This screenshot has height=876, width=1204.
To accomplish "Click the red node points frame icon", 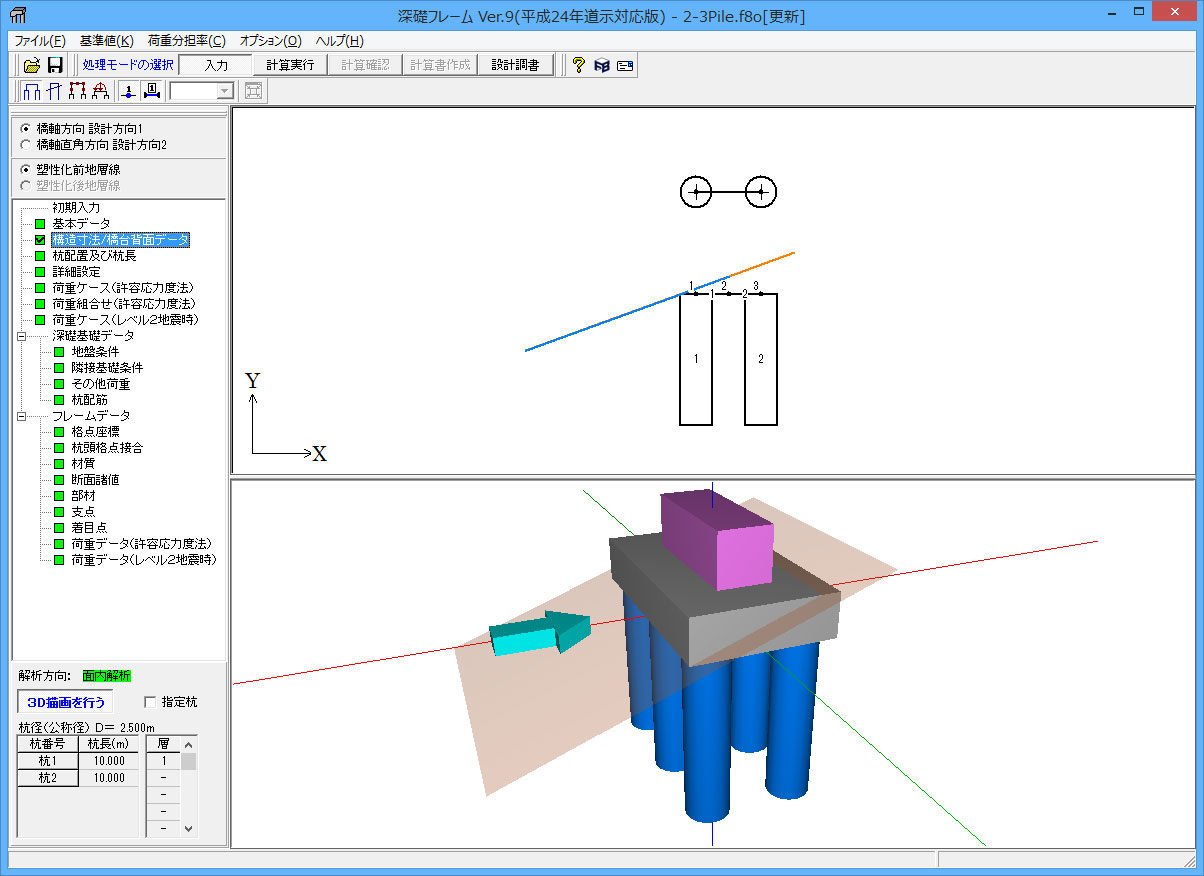I will (77, 91).
